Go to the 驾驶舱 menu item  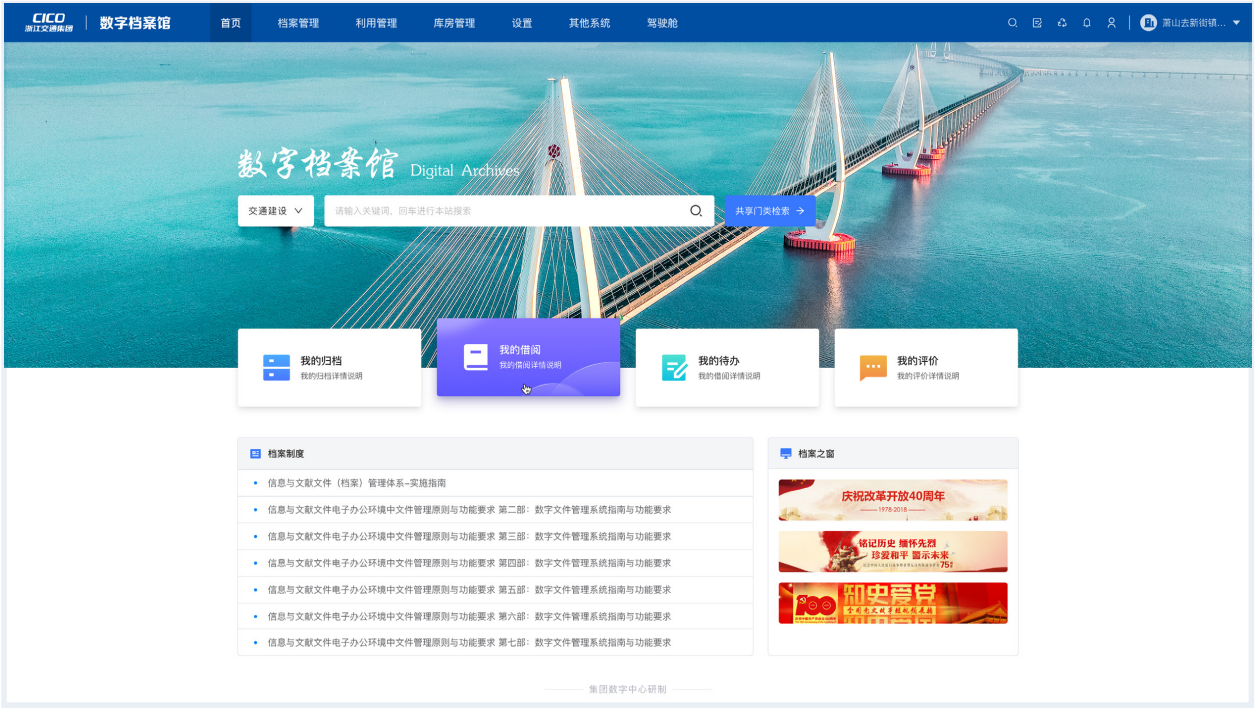tap(662, 23)
